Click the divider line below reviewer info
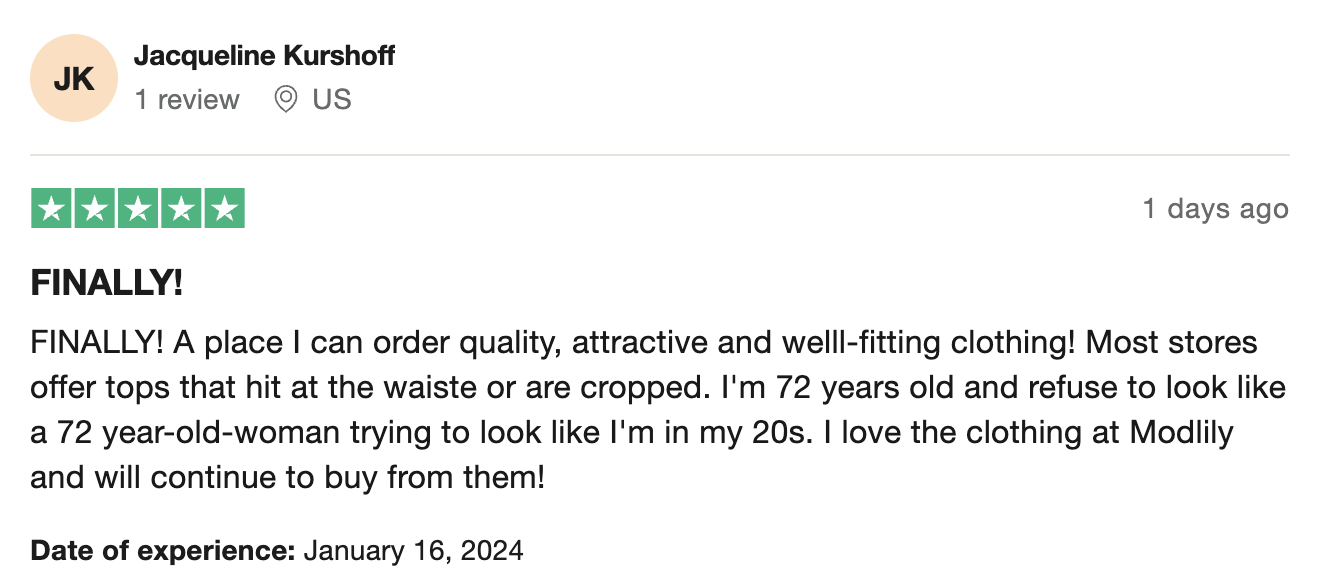The image size is (1326, 584). point(660,155)
